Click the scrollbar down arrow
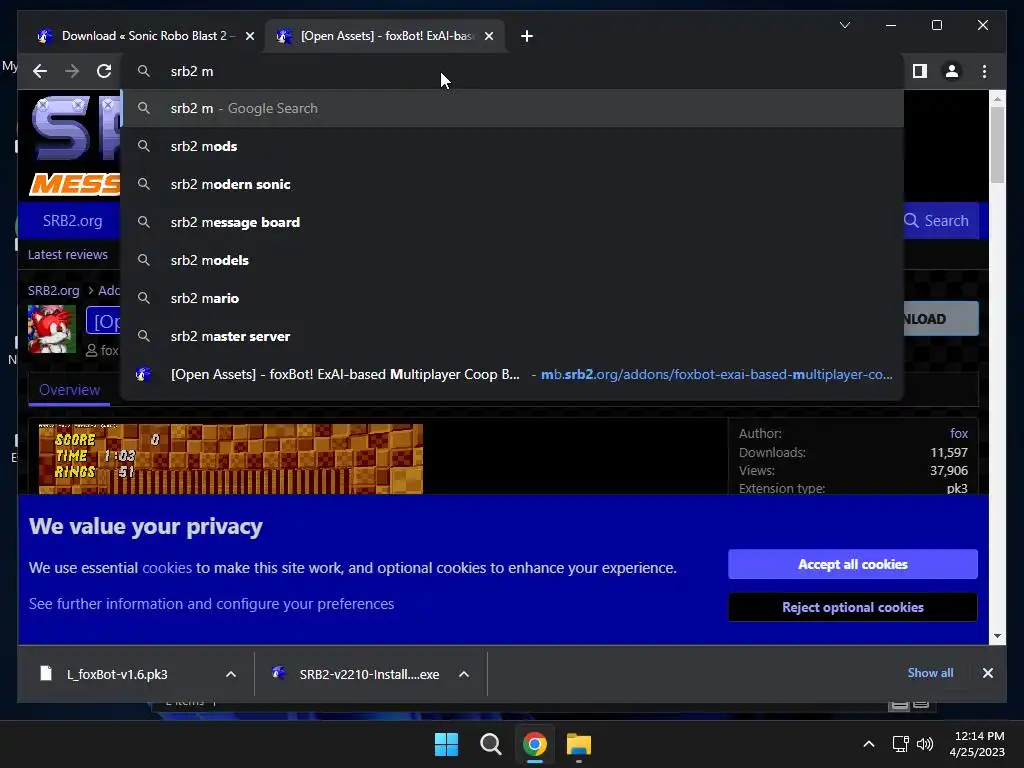 coord(997,635)
